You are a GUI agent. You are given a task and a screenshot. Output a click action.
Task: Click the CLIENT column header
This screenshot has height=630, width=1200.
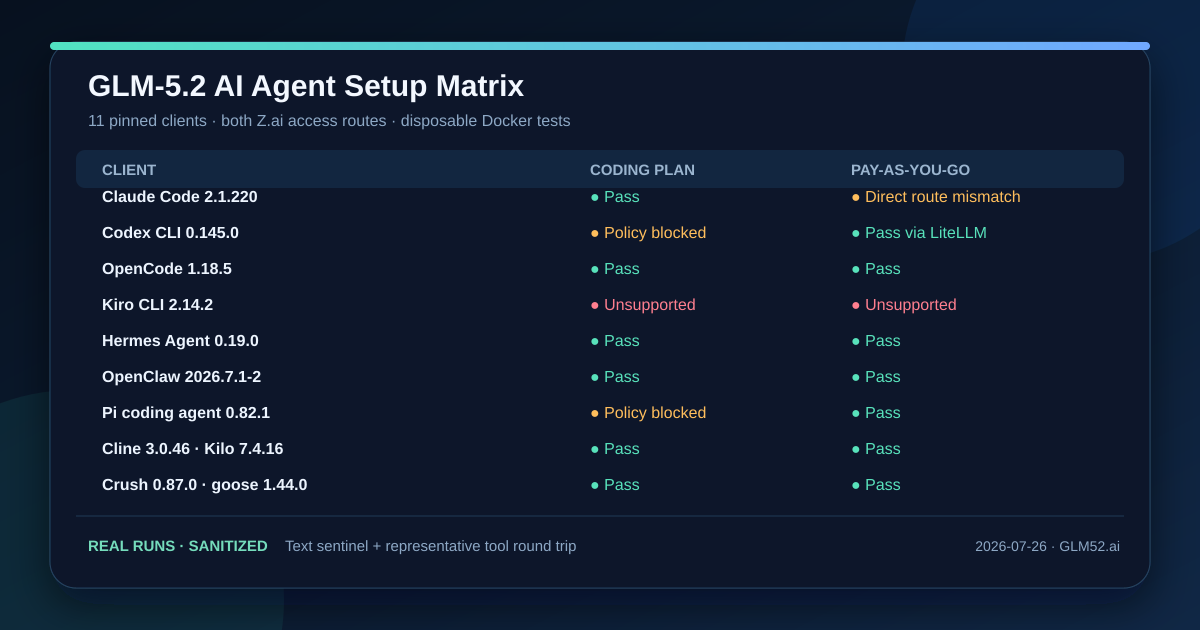[129, 170]
